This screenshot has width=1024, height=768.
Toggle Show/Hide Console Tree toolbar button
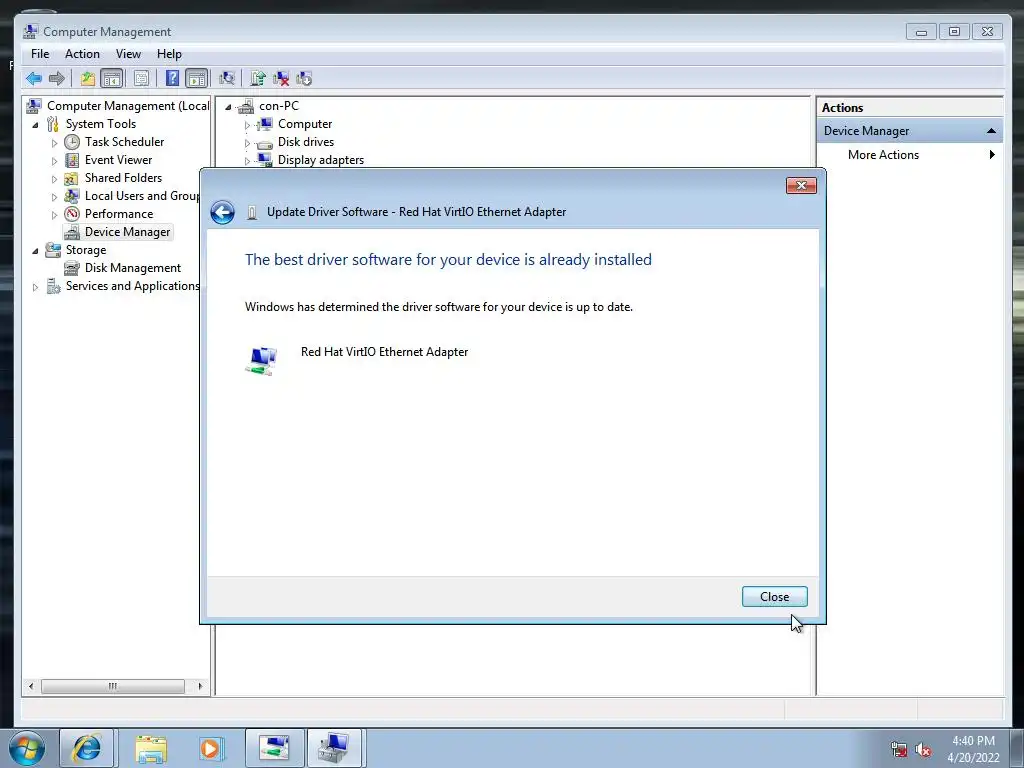tap(112, 79)
